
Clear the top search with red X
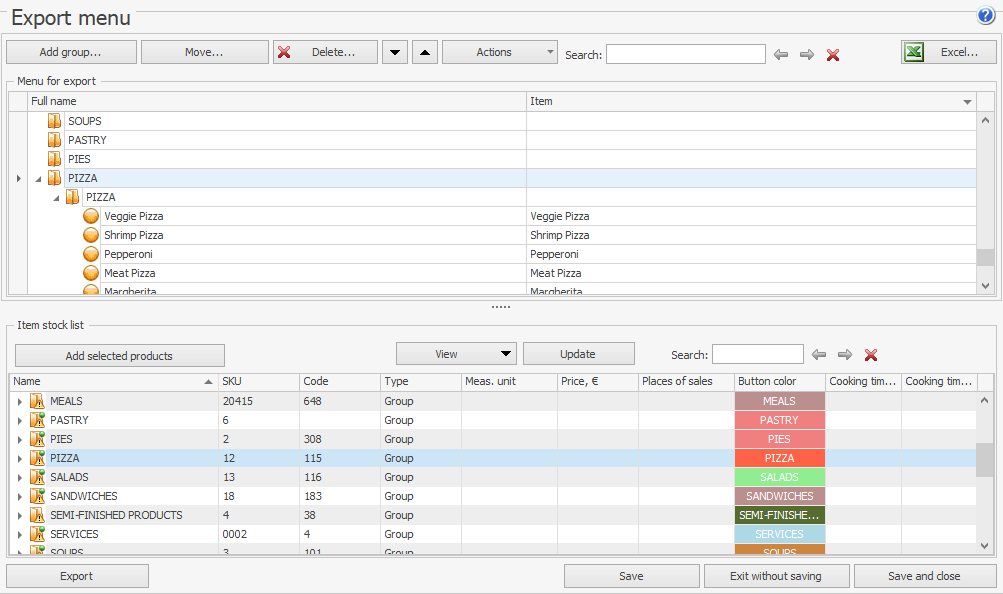click(833, 54)
